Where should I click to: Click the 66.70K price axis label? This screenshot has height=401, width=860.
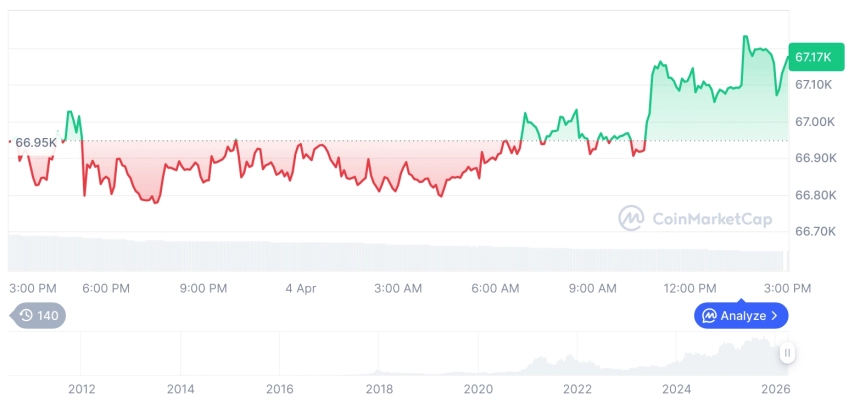coord(814,231)
